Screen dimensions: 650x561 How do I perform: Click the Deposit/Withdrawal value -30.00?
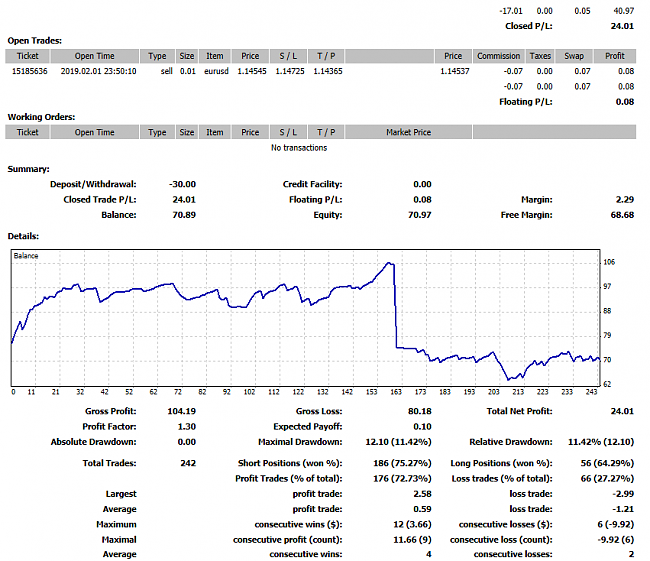(x=182, y=184)
